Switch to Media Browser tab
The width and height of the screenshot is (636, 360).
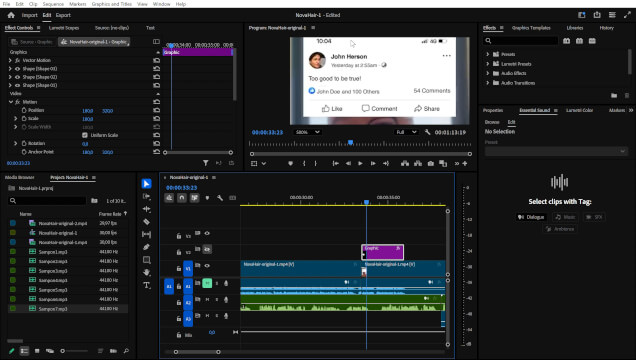coord(19,177)
